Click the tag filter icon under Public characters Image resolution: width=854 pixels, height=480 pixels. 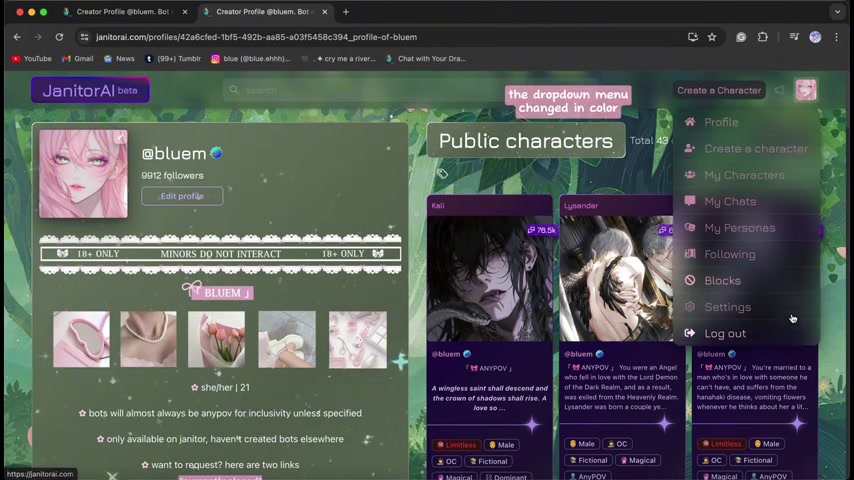click(442, 174)
